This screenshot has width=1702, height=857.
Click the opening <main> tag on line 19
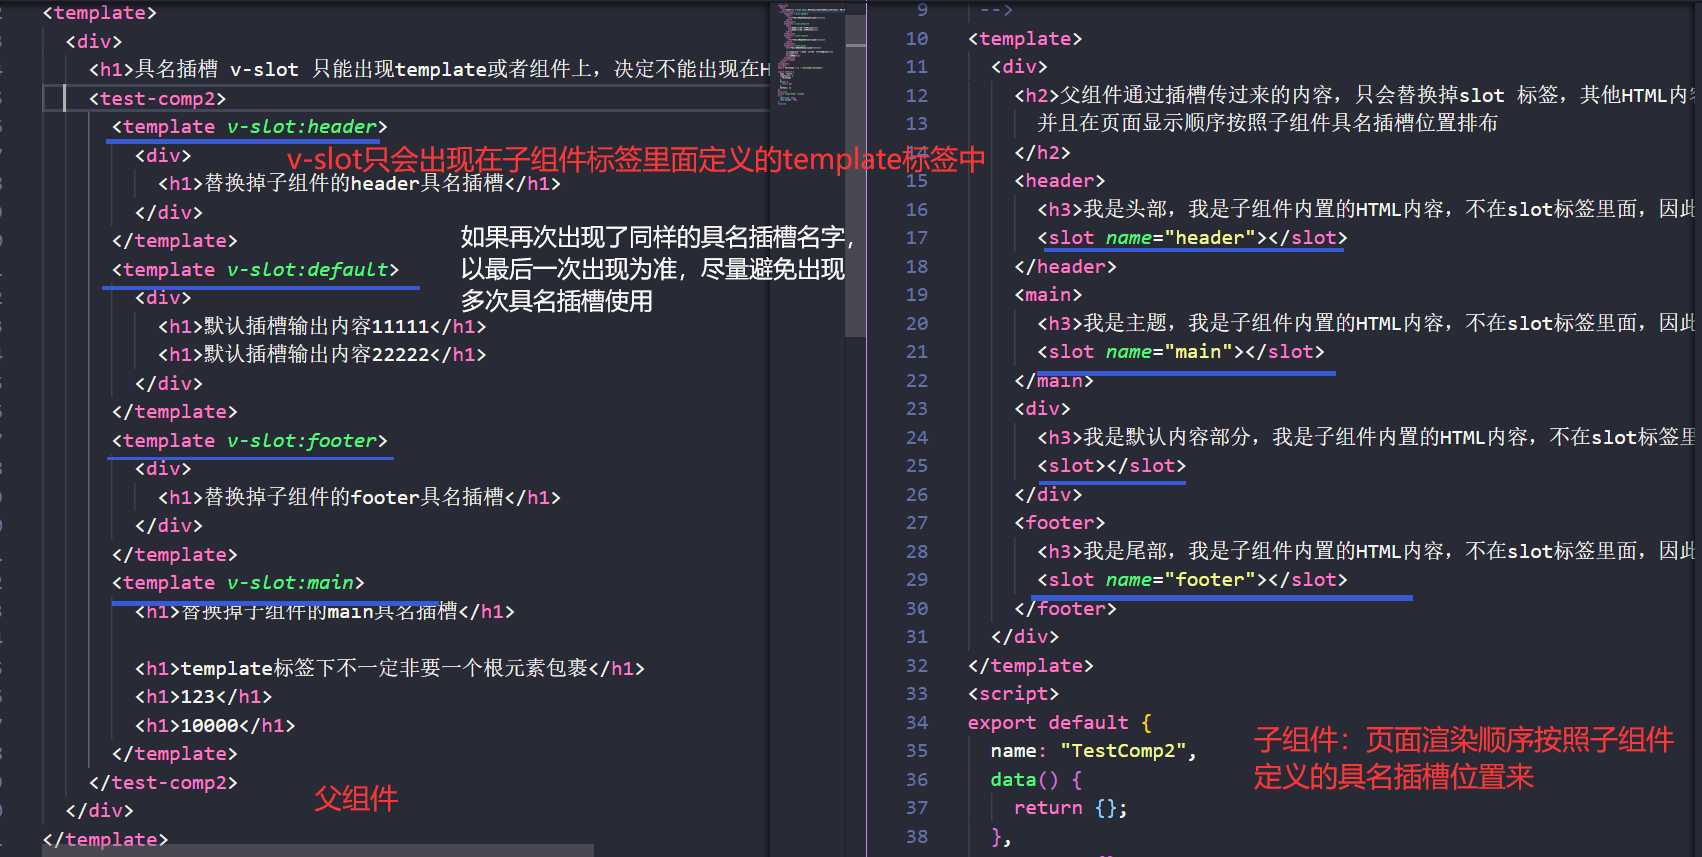(1048, 295)
